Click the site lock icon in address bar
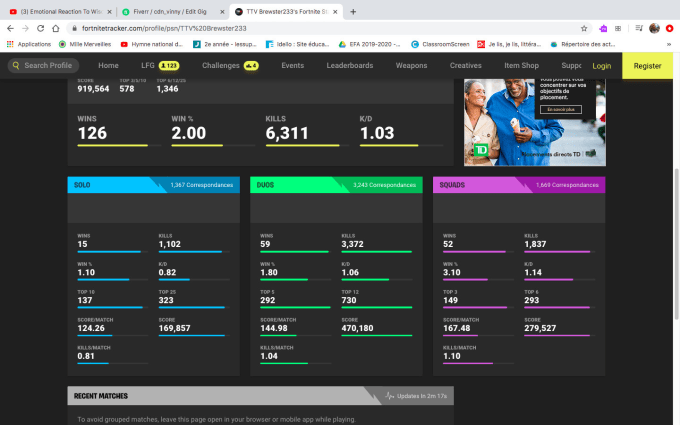 [75, 28]
